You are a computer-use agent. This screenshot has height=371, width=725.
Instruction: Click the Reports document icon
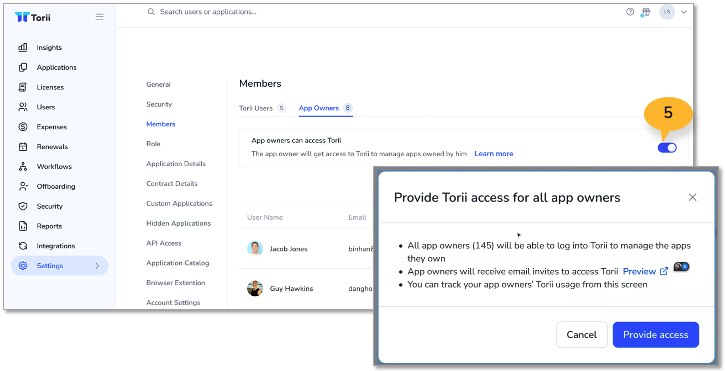(x=23, y=226)
